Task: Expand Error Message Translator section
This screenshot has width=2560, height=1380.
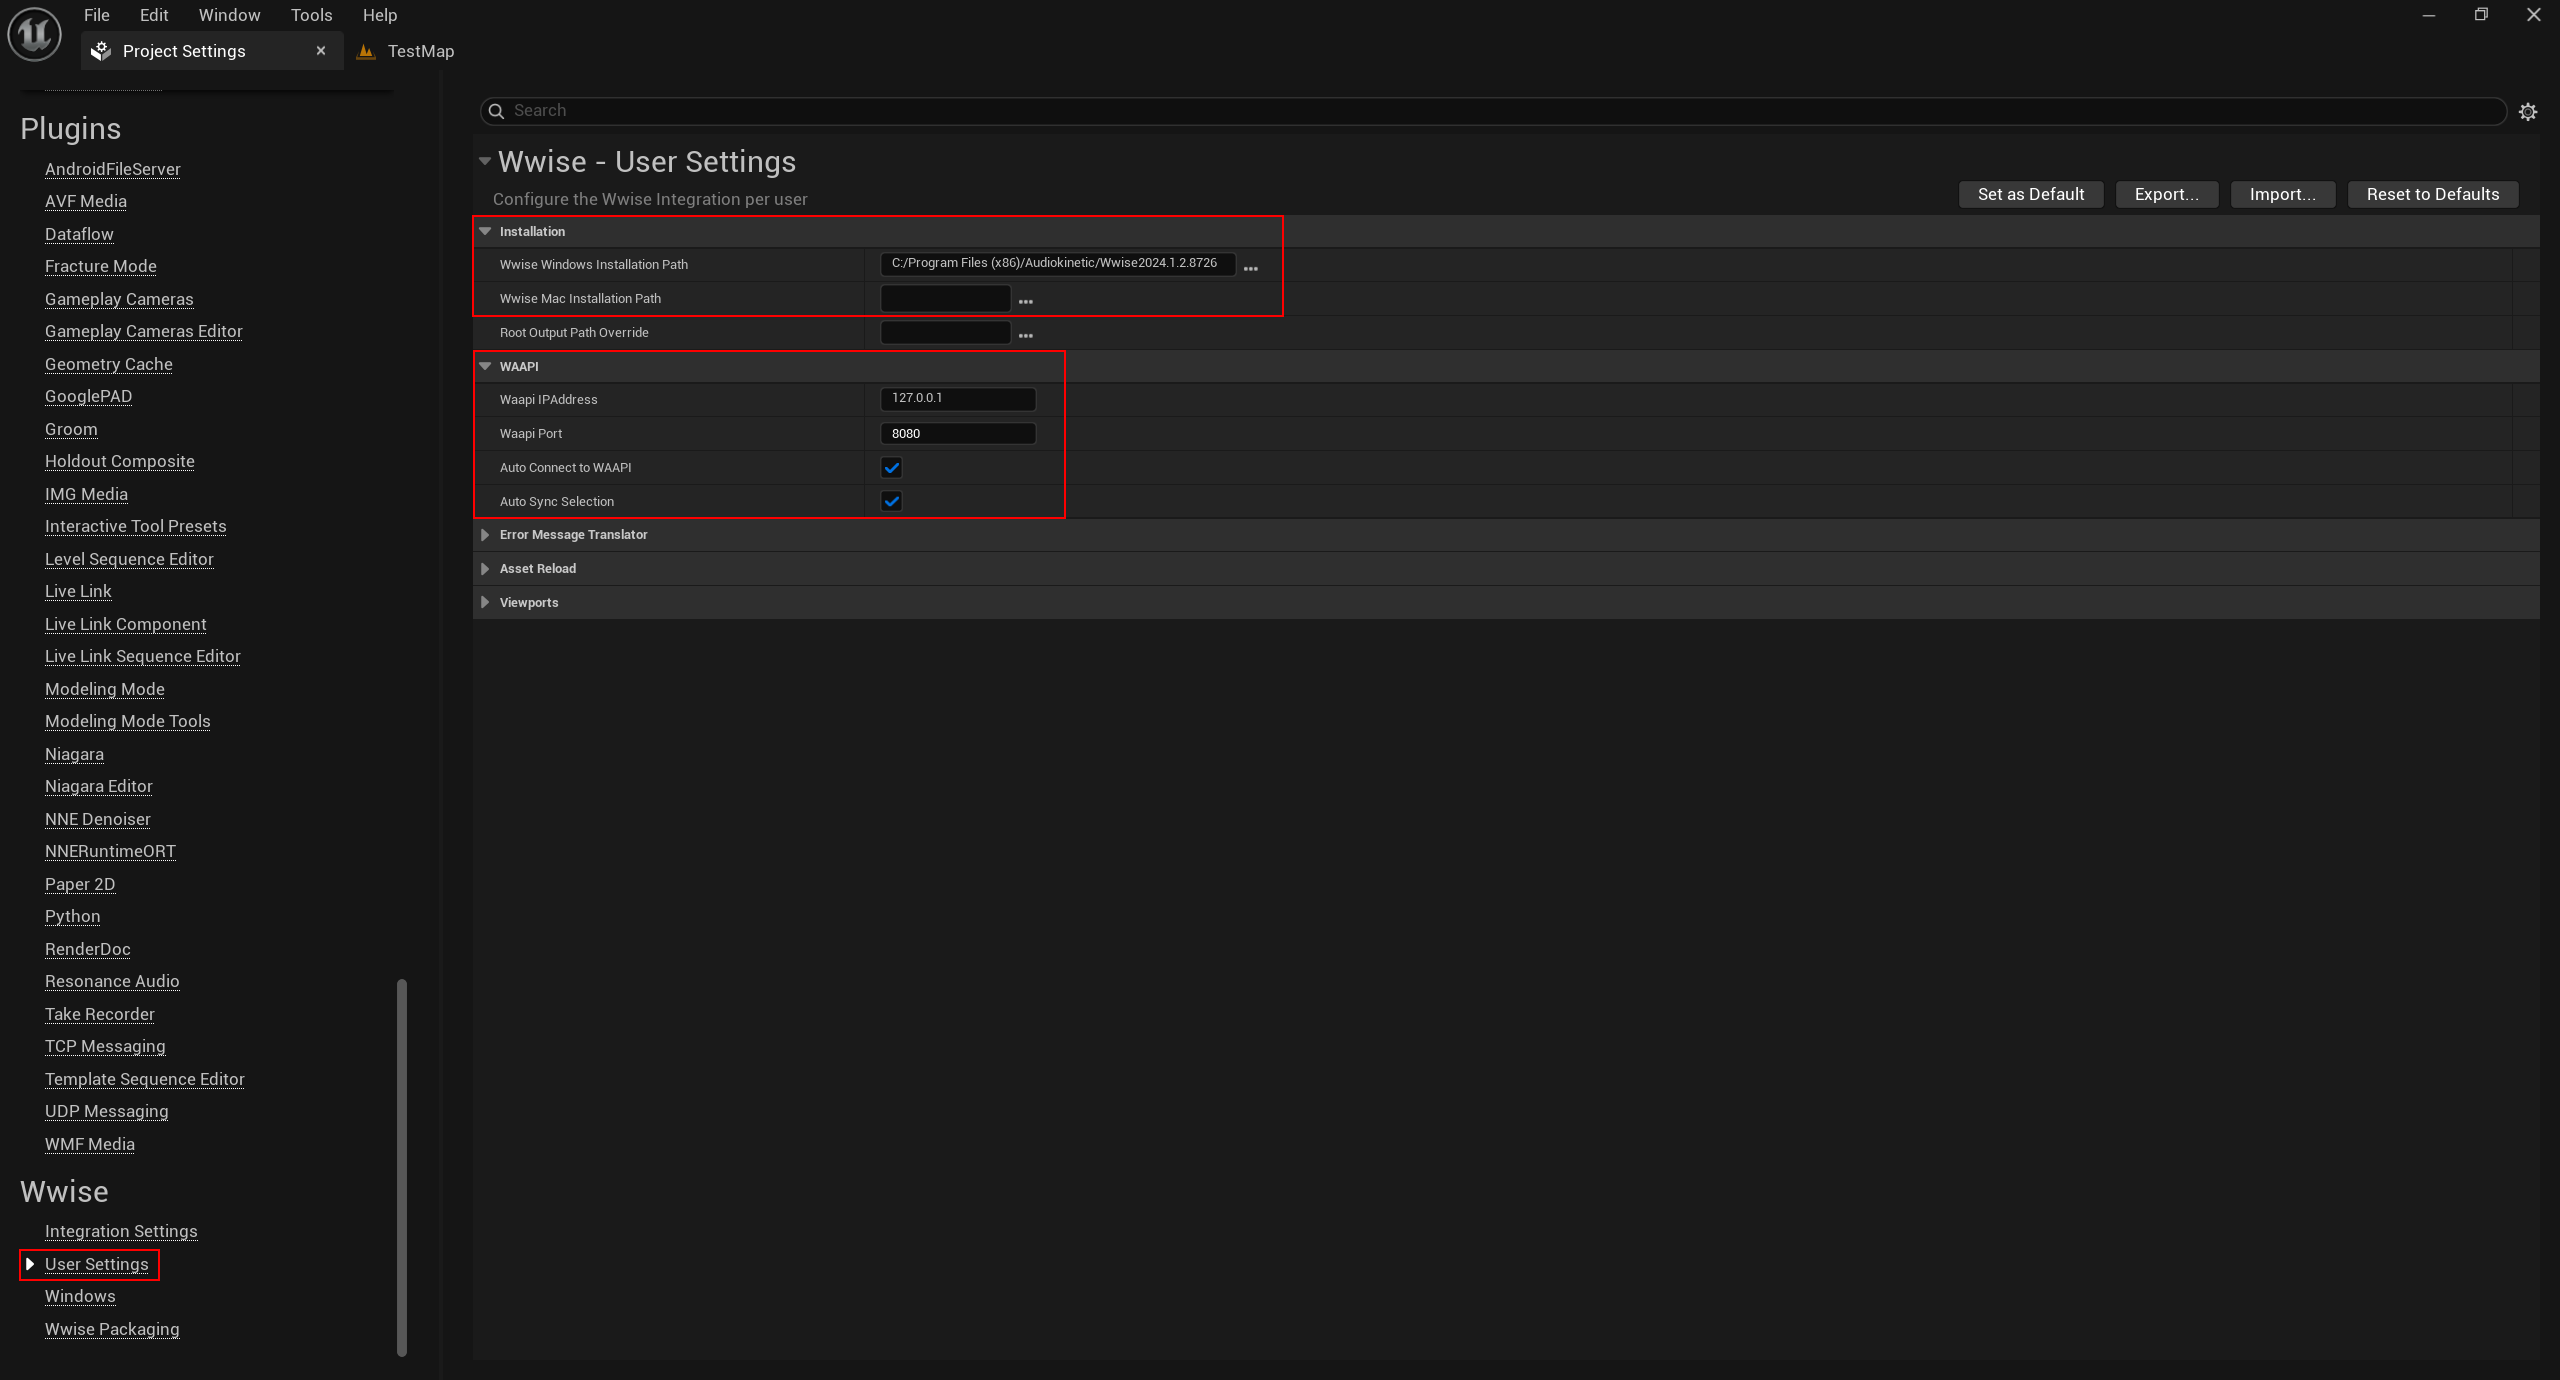Action: pyautogui.click(x=485, y=535)
